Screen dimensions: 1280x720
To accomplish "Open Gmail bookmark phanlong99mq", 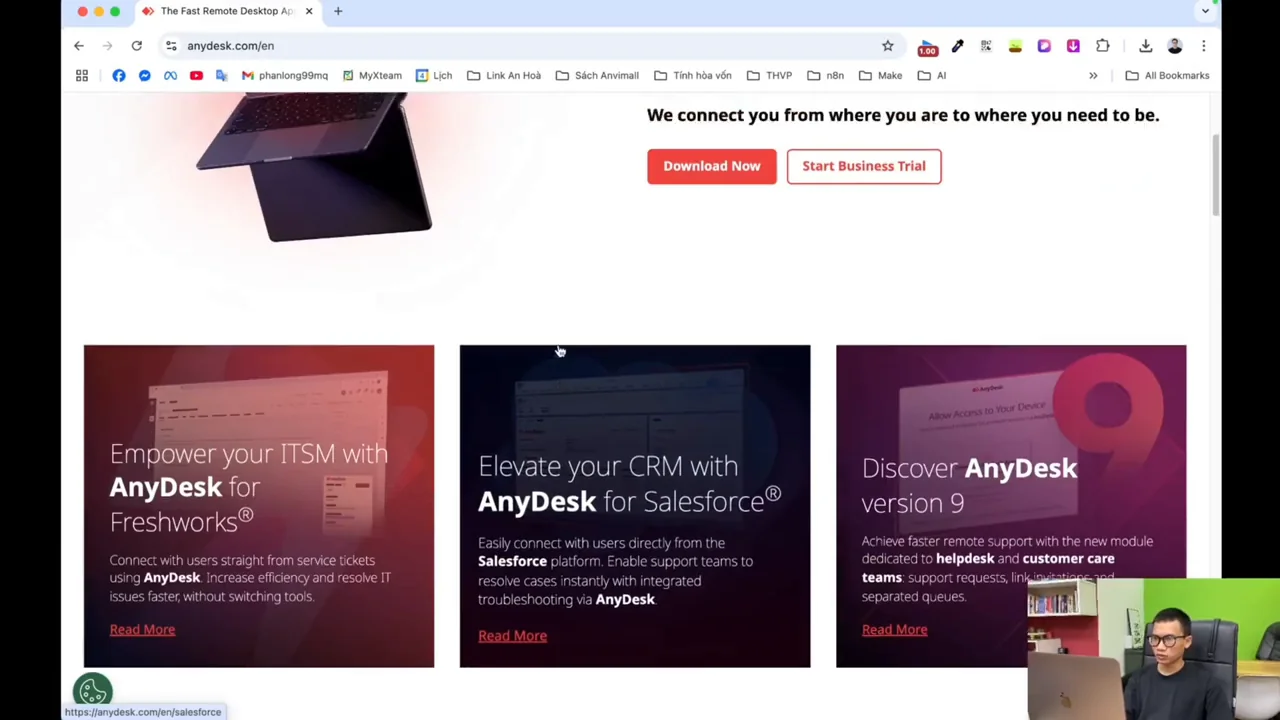I will tap(285, 75).
